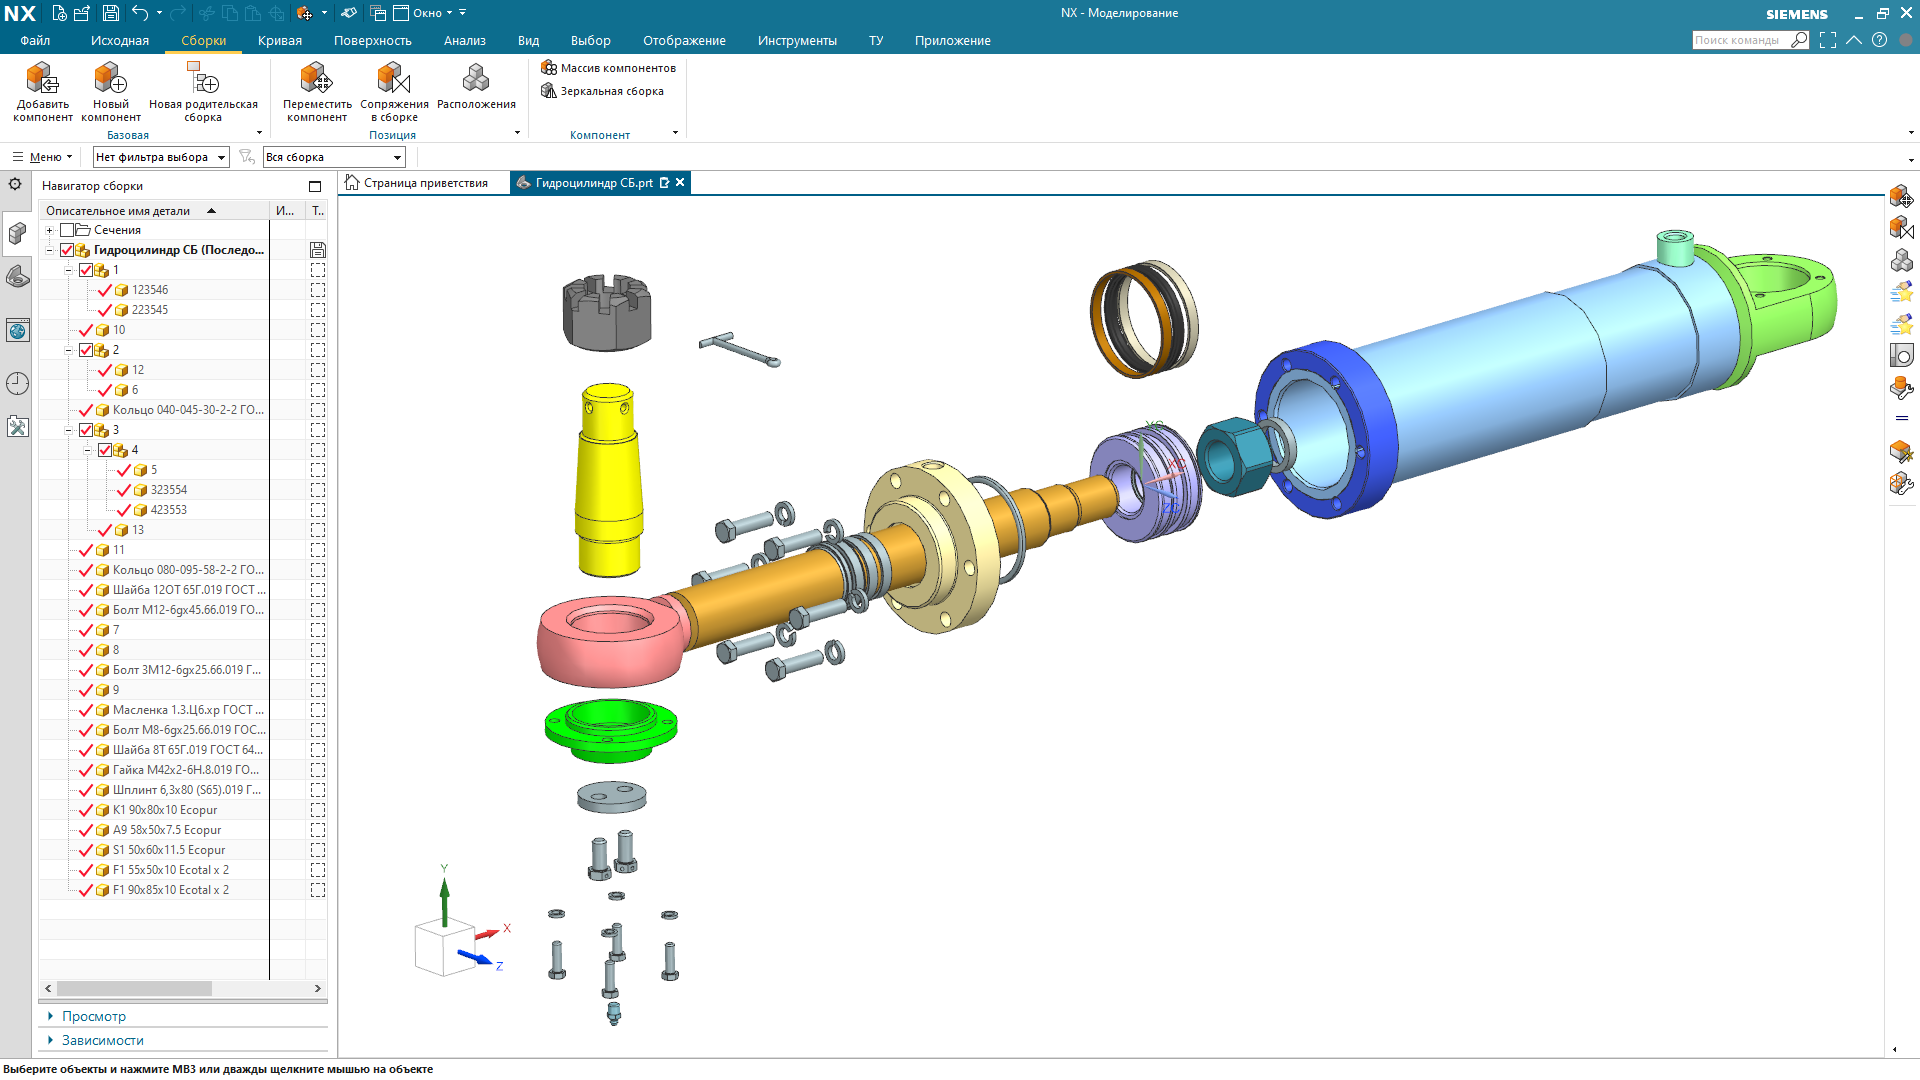Screen dimensions: 1920x1080
Task: Switch to the Страница приветствия tab
Action: coord(424,183)
